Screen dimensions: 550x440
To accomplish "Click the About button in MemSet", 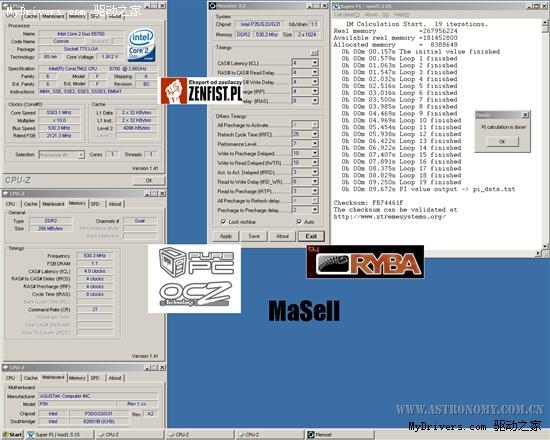I will point(282,236).
